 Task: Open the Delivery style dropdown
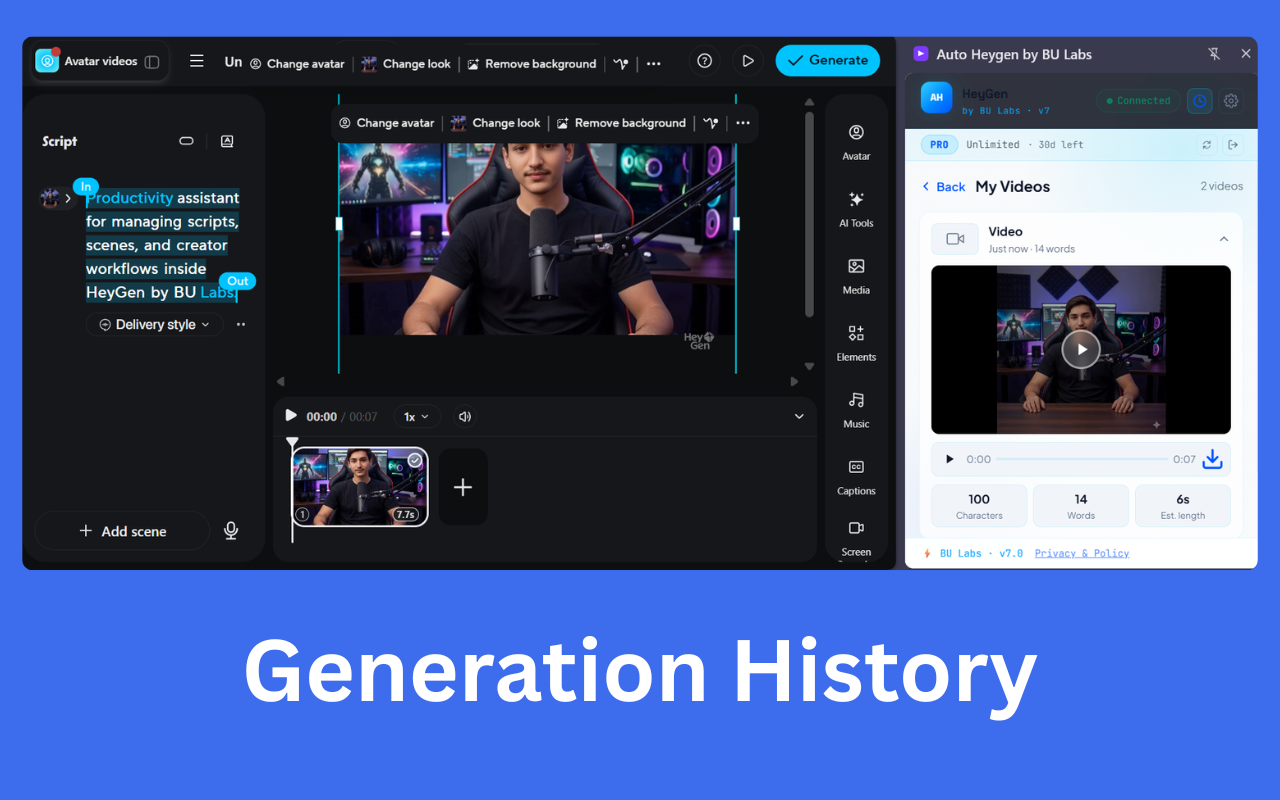(x=155, y=324)
